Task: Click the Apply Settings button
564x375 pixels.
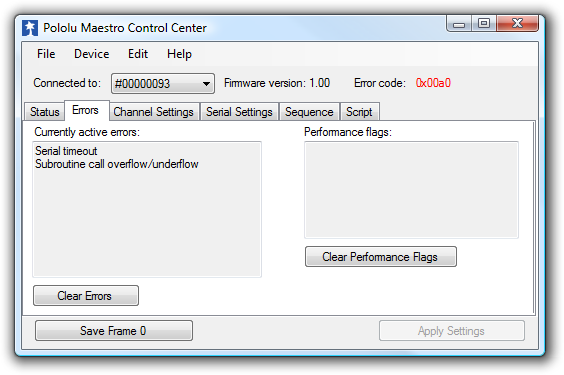Action: pos(451,330)
